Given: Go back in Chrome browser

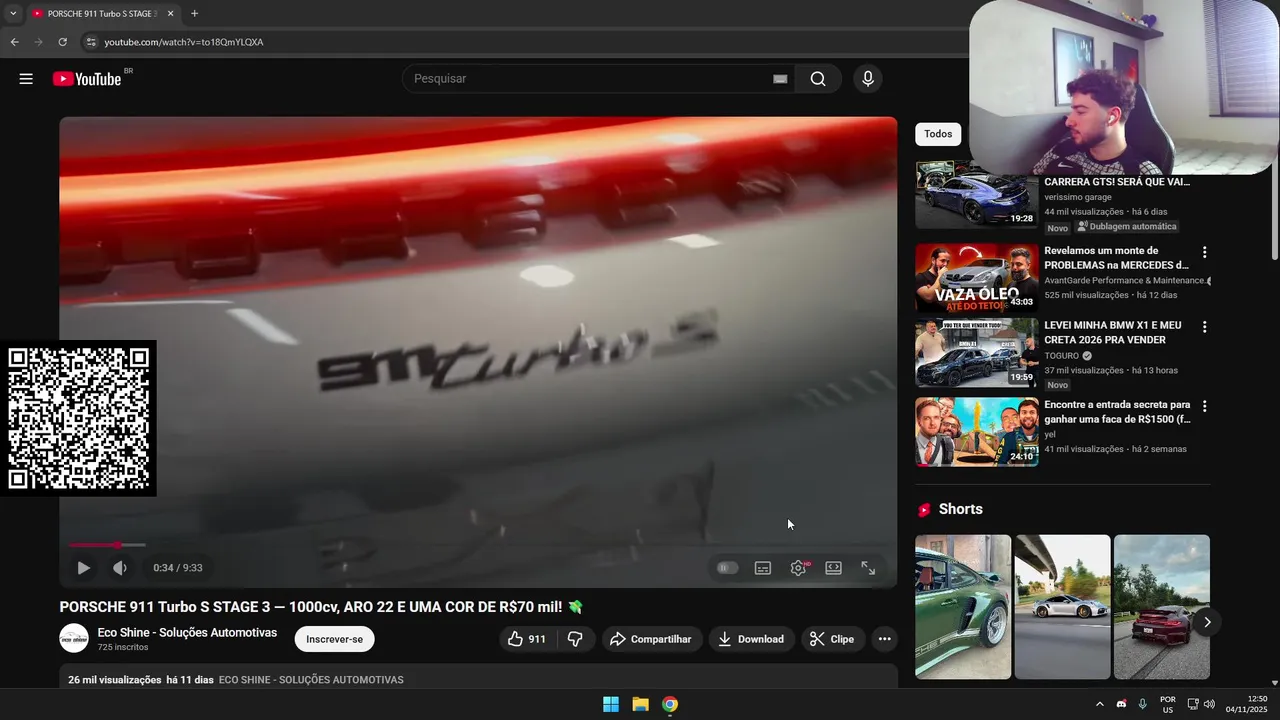Looking at the screenshot, I should (x=14, y=42).
